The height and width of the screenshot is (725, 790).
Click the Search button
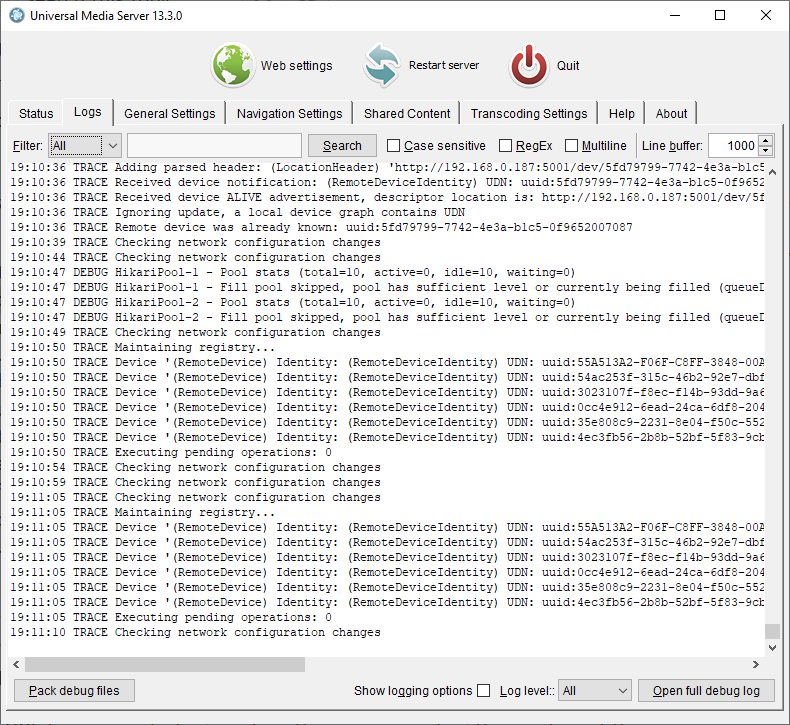(342, 146)
